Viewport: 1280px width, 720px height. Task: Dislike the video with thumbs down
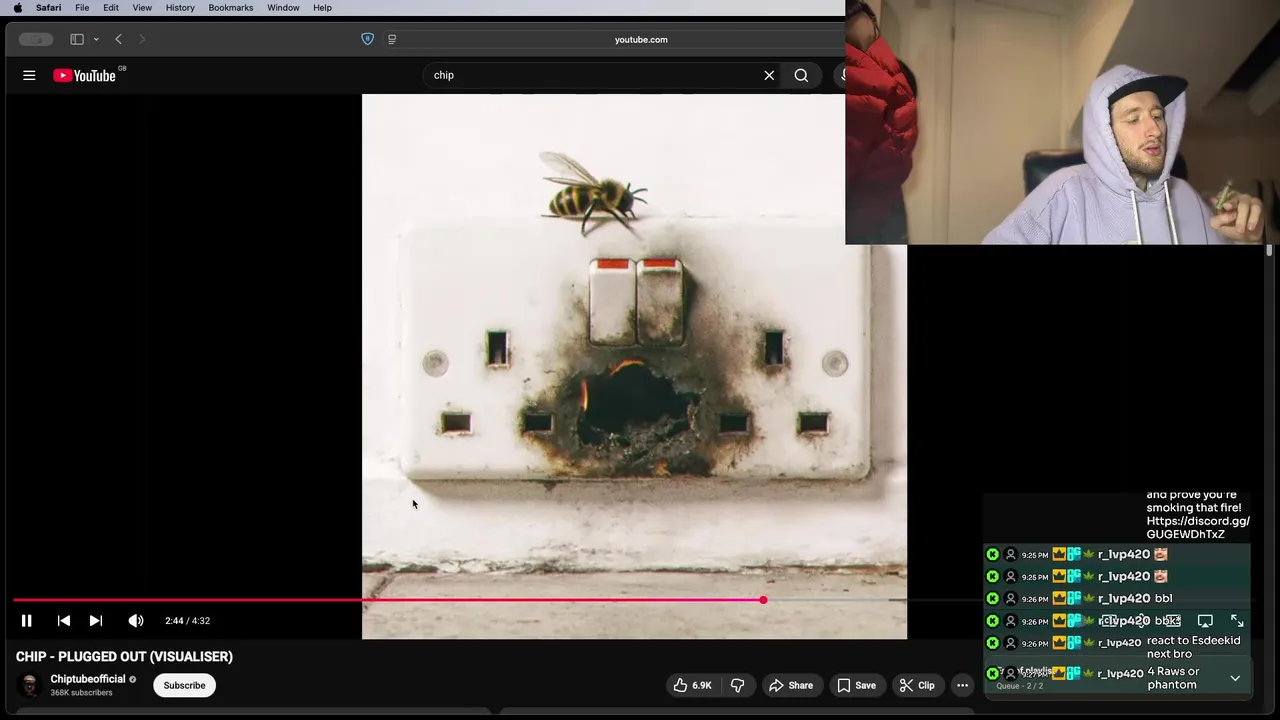coord(738,685)
